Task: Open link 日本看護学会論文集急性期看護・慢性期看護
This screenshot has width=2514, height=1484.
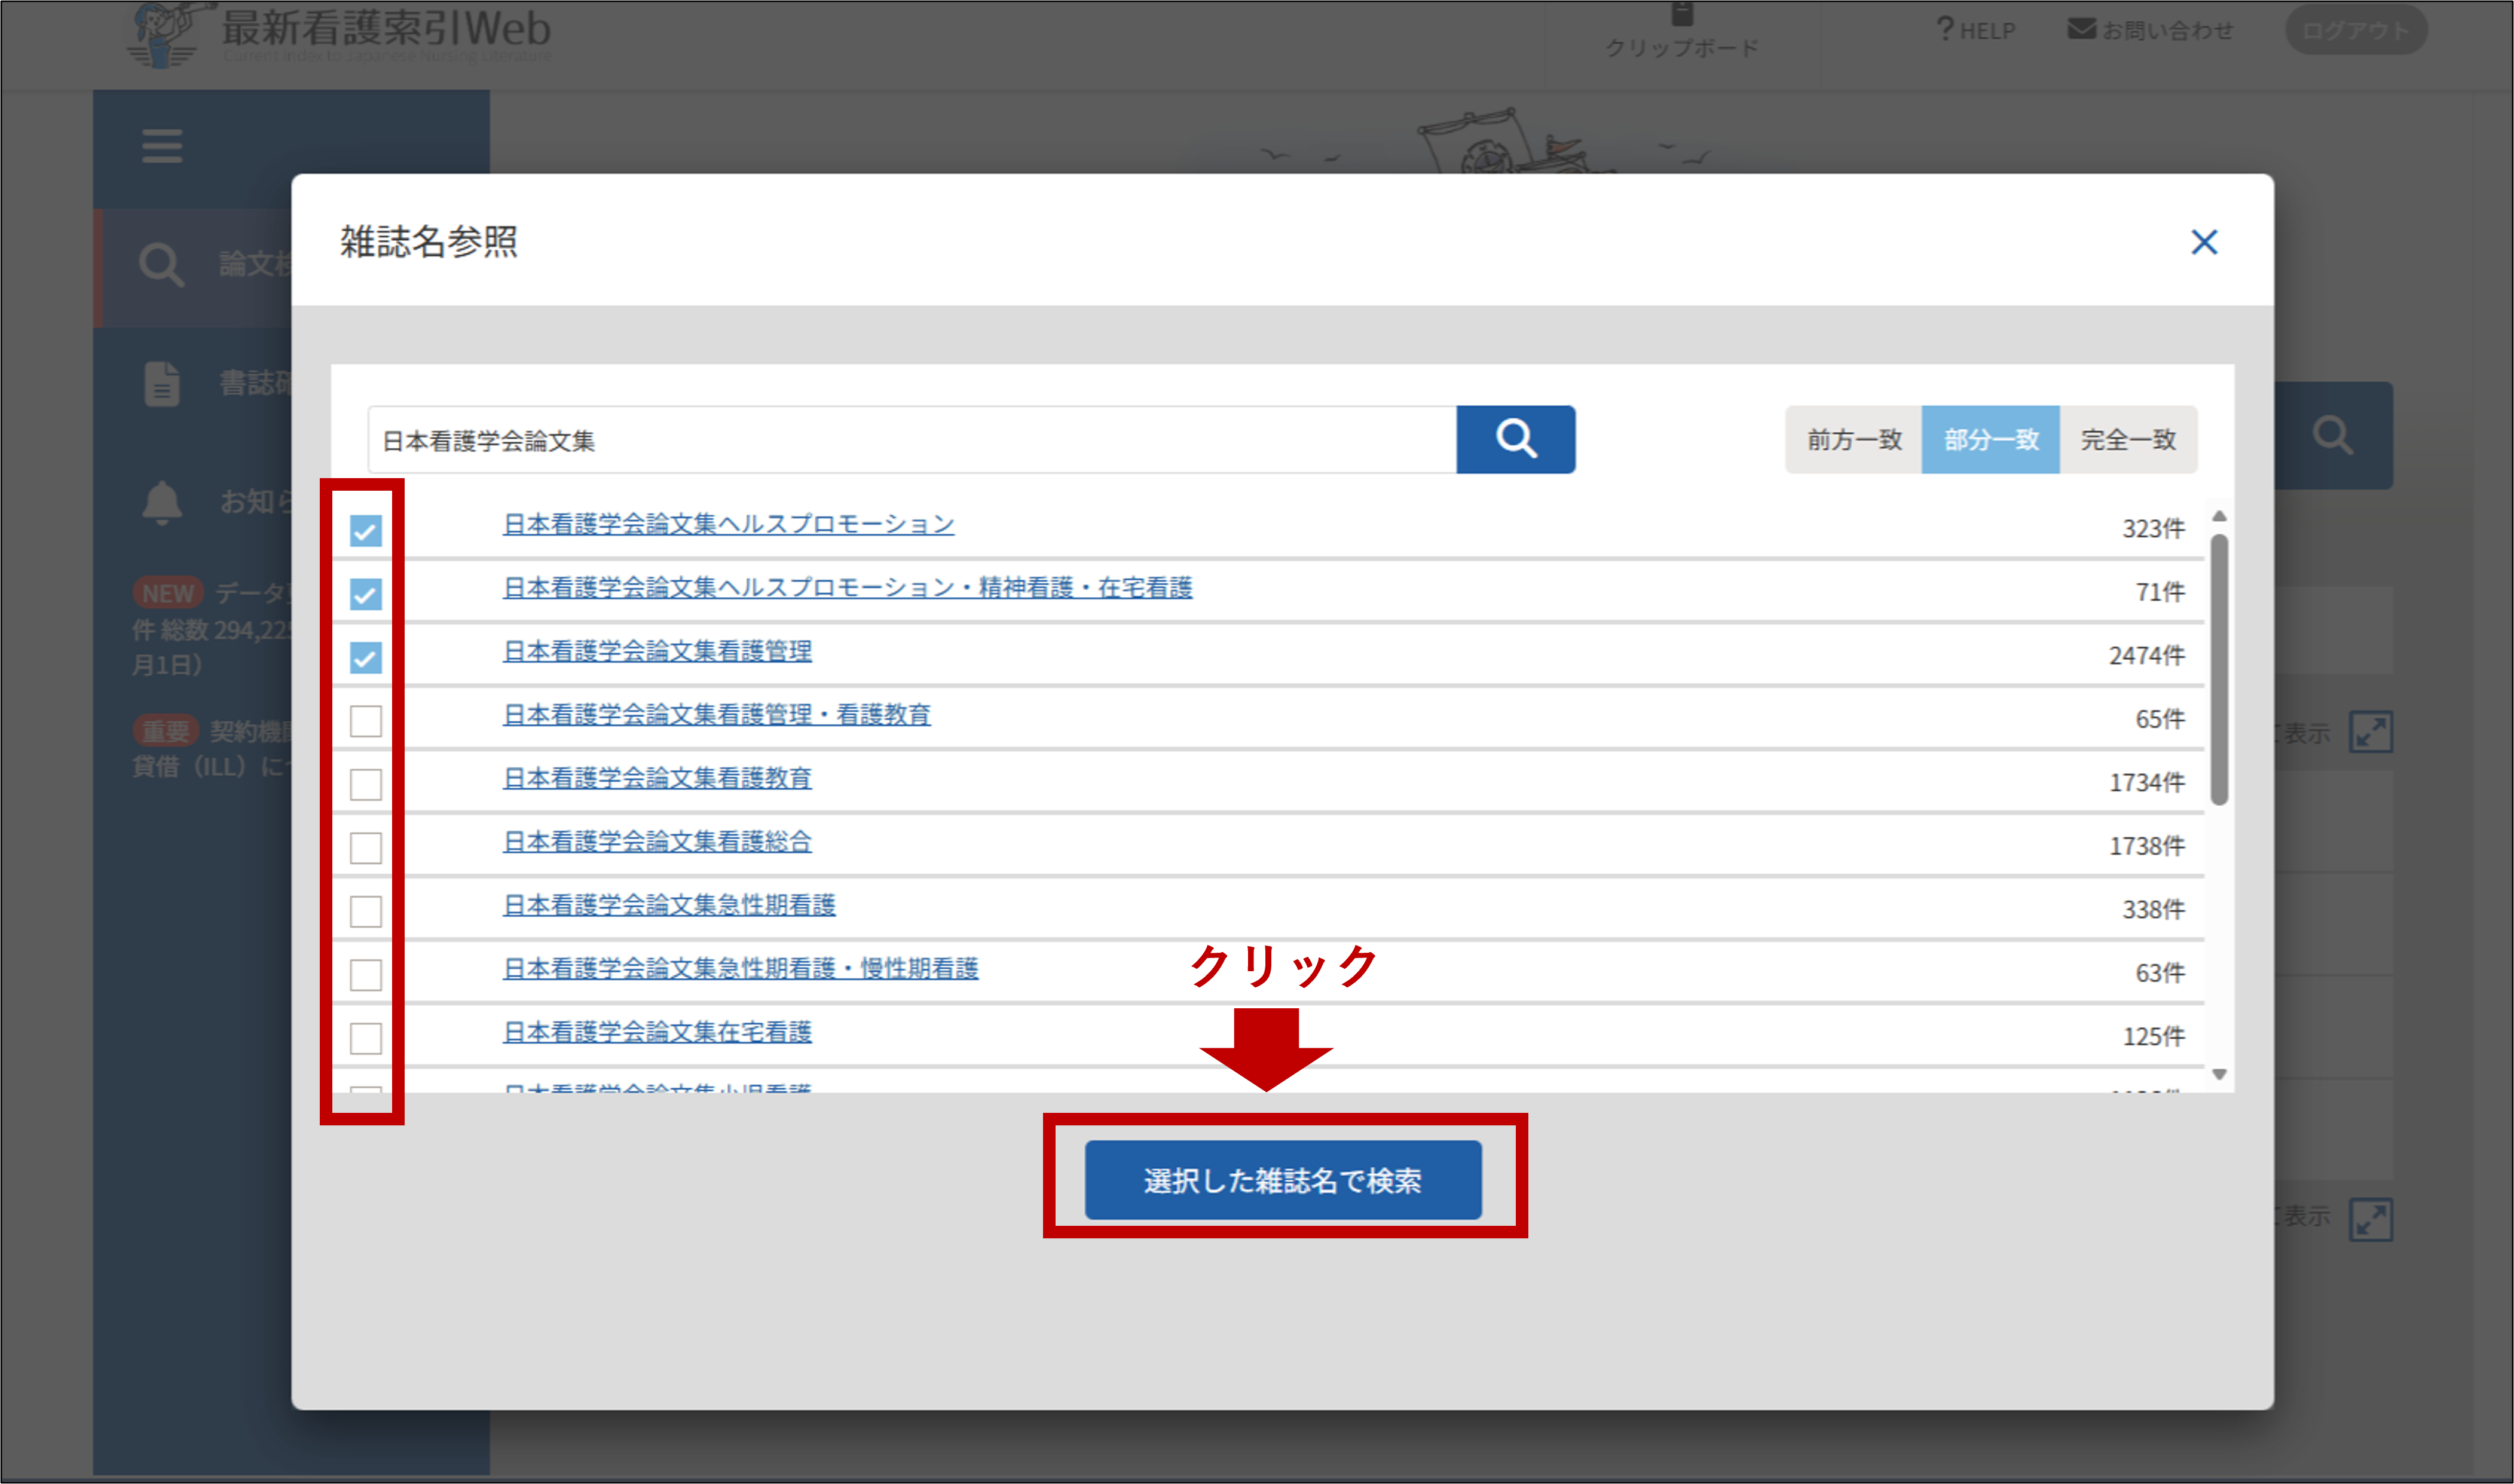Action: click(x=741, y=968)
